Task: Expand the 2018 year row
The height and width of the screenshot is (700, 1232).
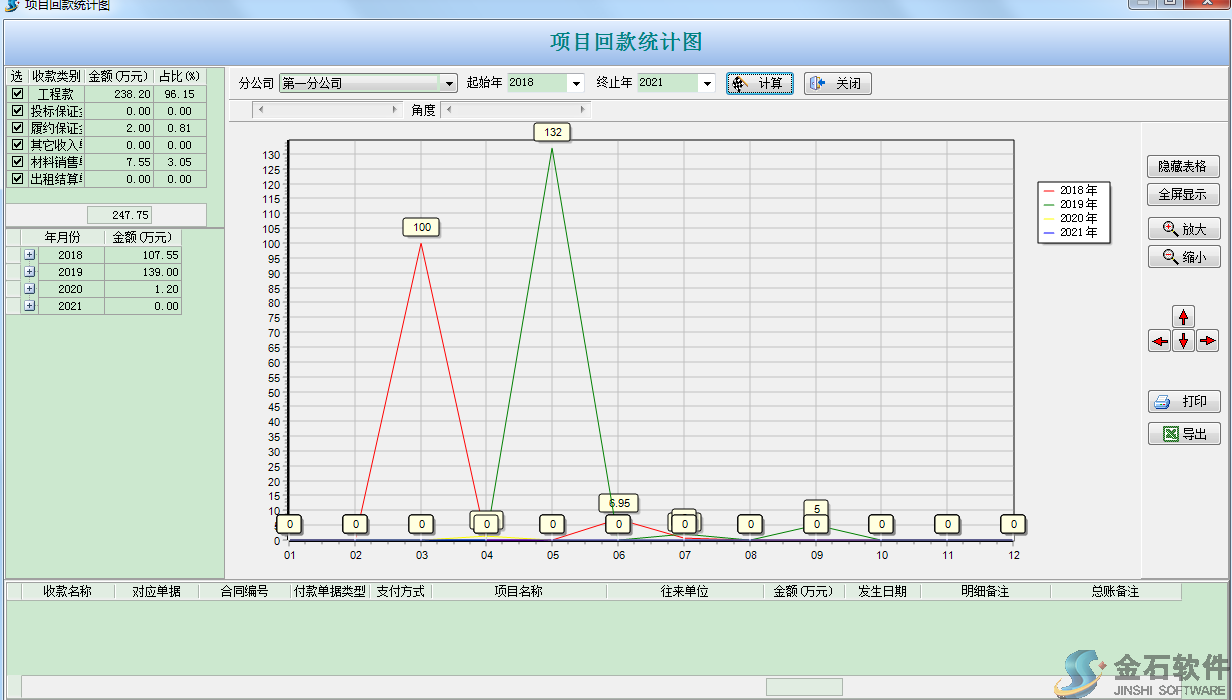Action: tap(29, 255)
